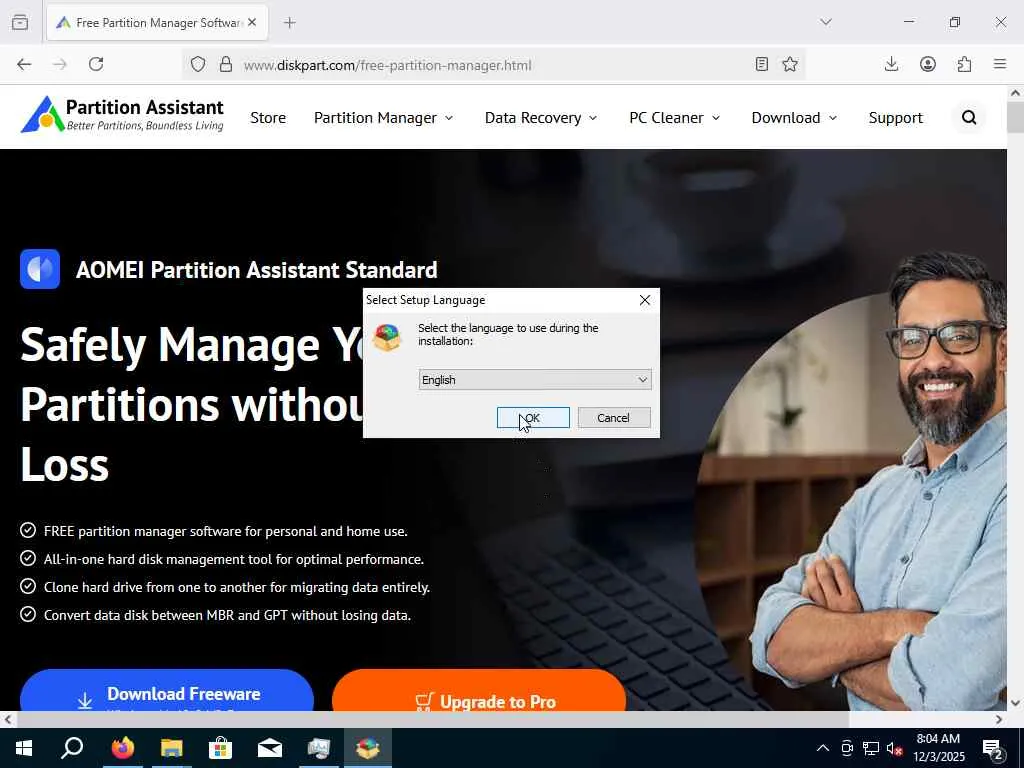Click 'FREE partition manager software' bullet text
Screen dimensions: 1024x768
coord(225,531)
